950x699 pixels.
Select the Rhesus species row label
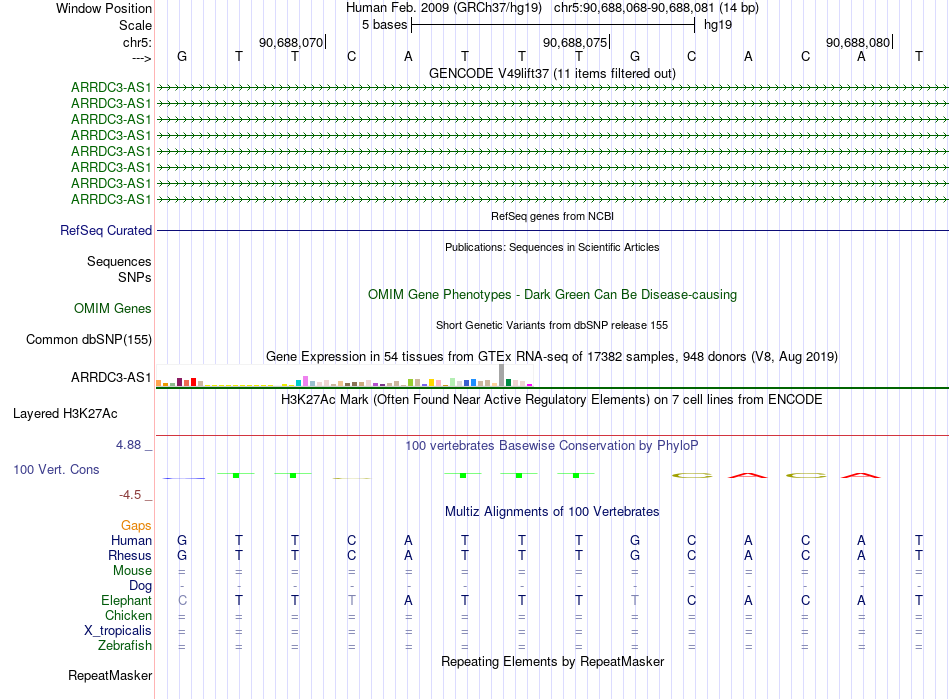(x=130, y=555)
